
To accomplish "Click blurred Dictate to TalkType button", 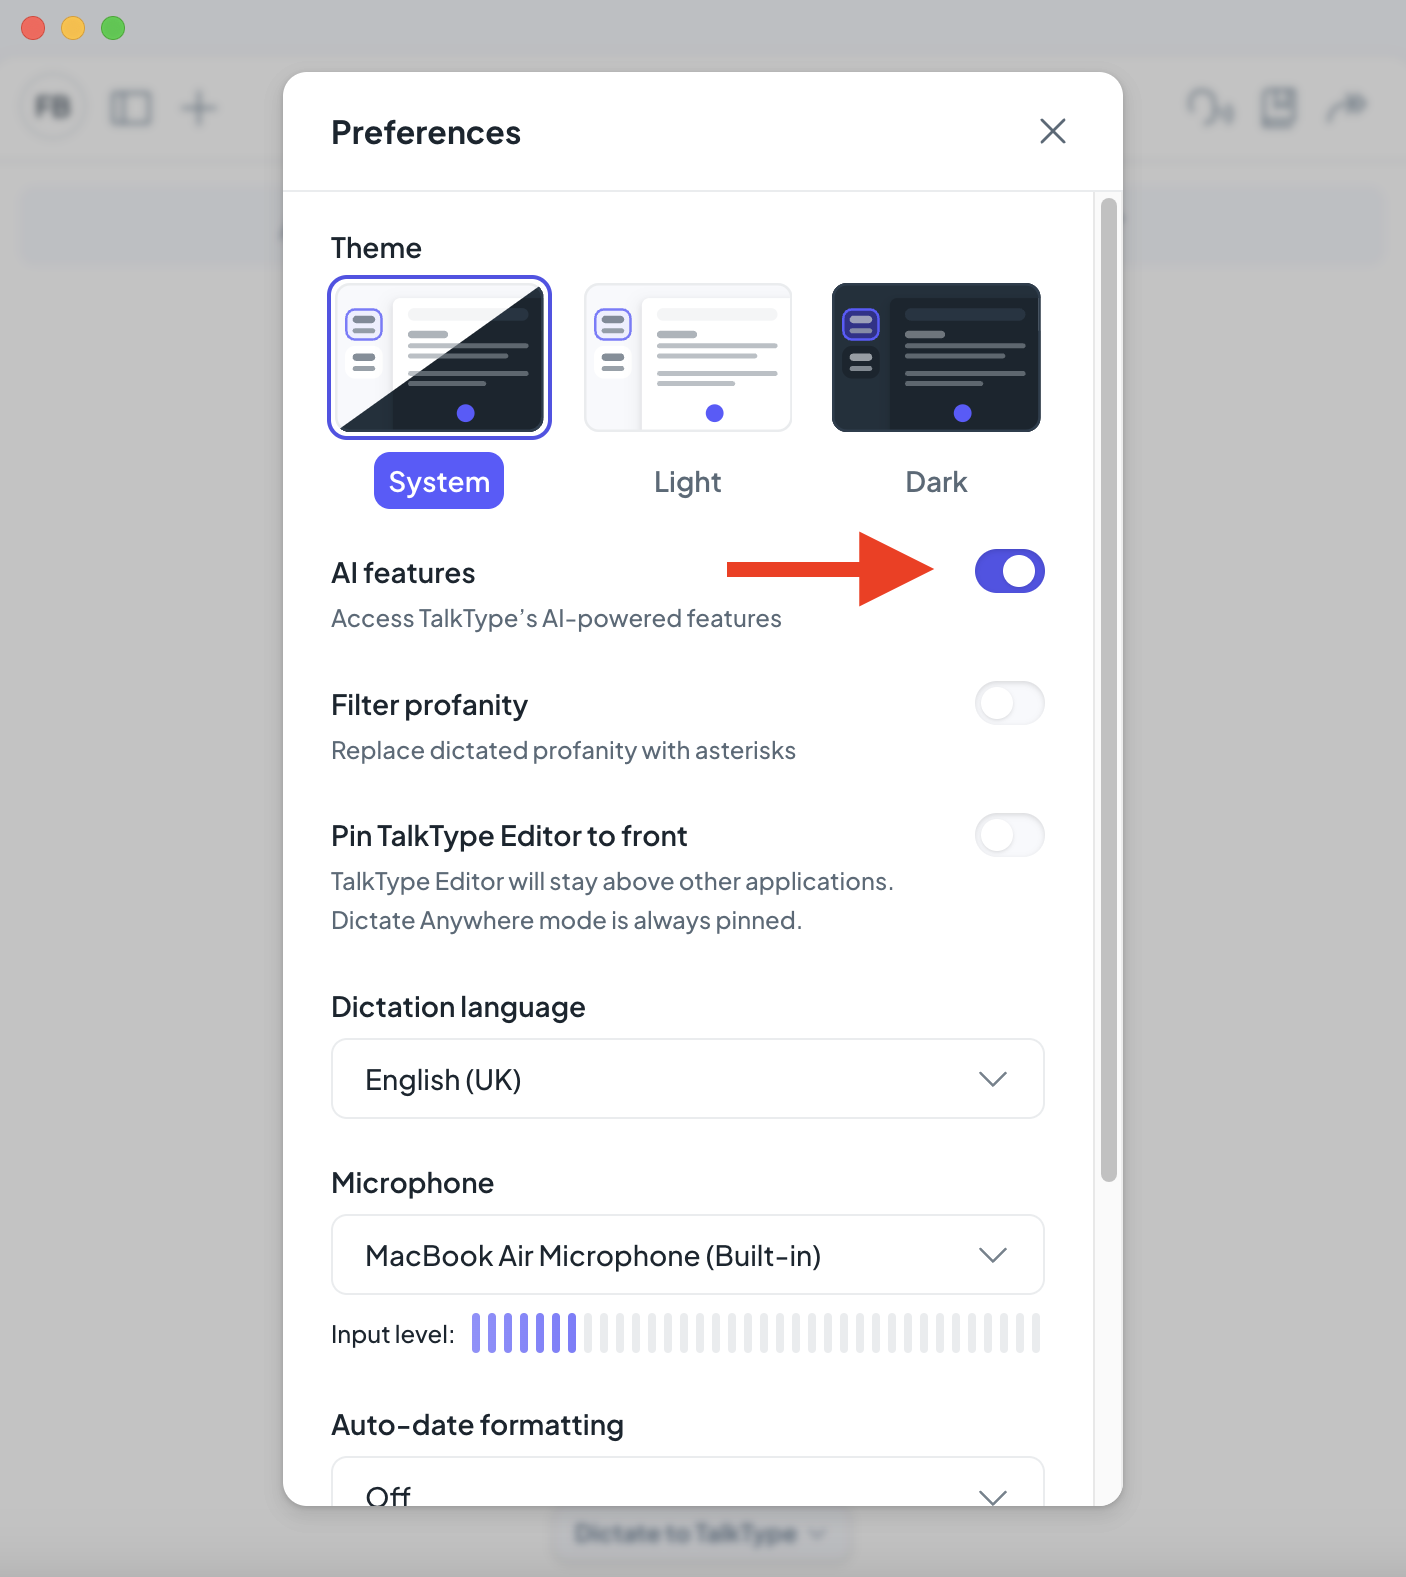I will pyautogui.click(x=699, y=1534).
